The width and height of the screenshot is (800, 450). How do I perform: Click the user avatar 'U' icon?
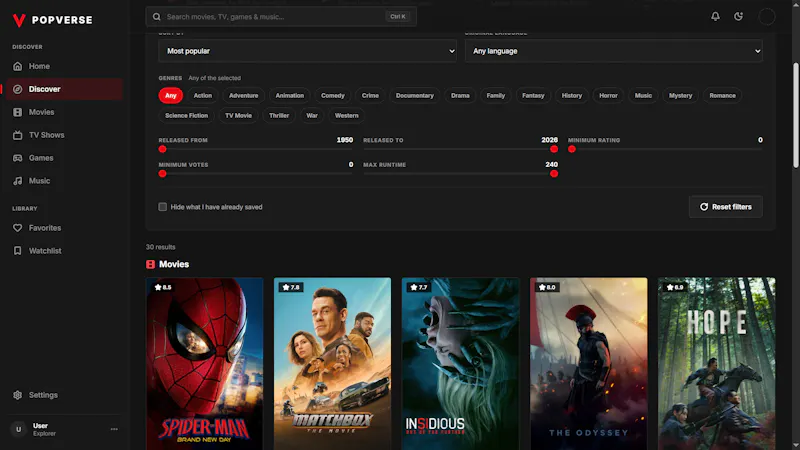click(19, 429)
